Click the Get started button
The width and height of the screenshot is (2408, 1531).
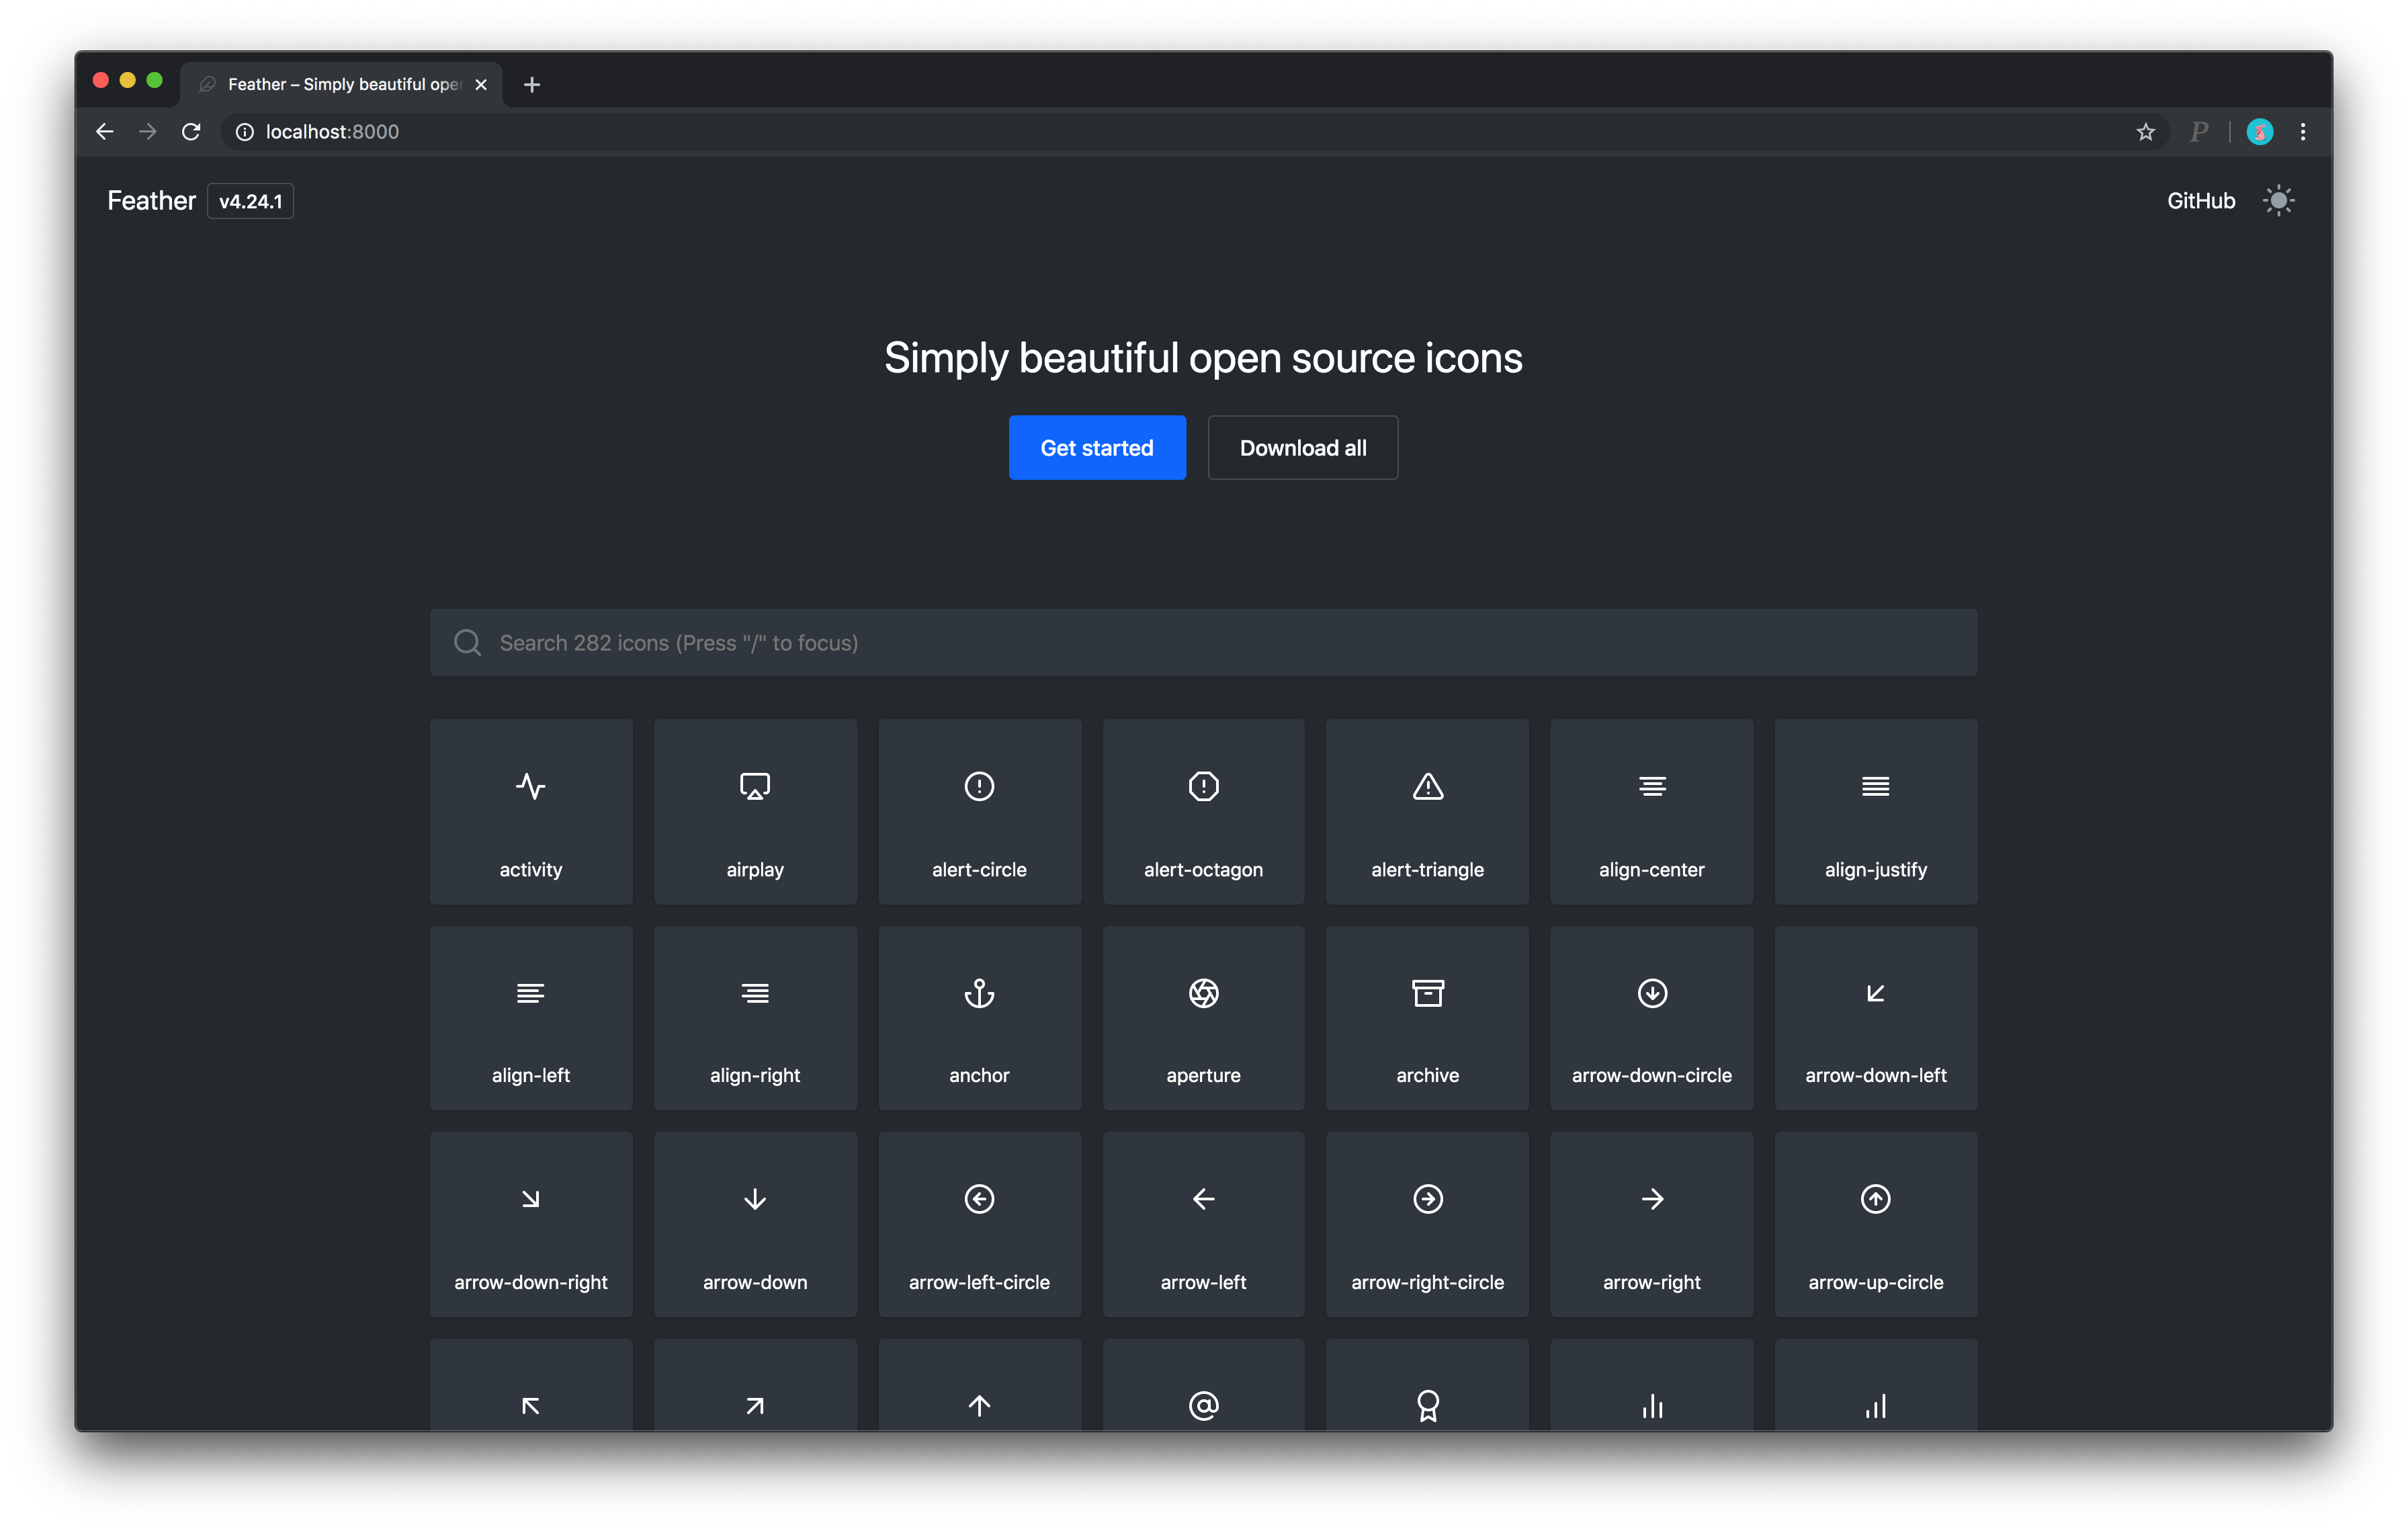(x=1097, y=447)
